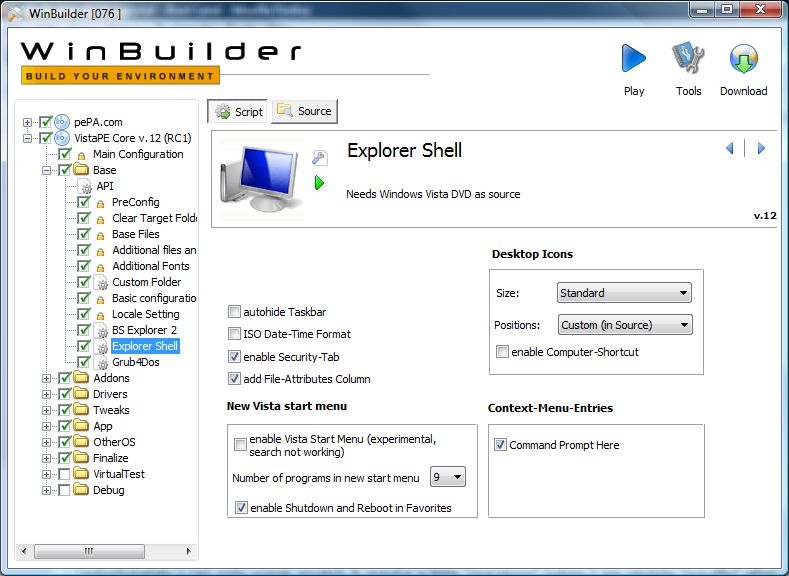Open the Positions dropdown
This screenshot has width=789, height=576.
coord(624,325)
